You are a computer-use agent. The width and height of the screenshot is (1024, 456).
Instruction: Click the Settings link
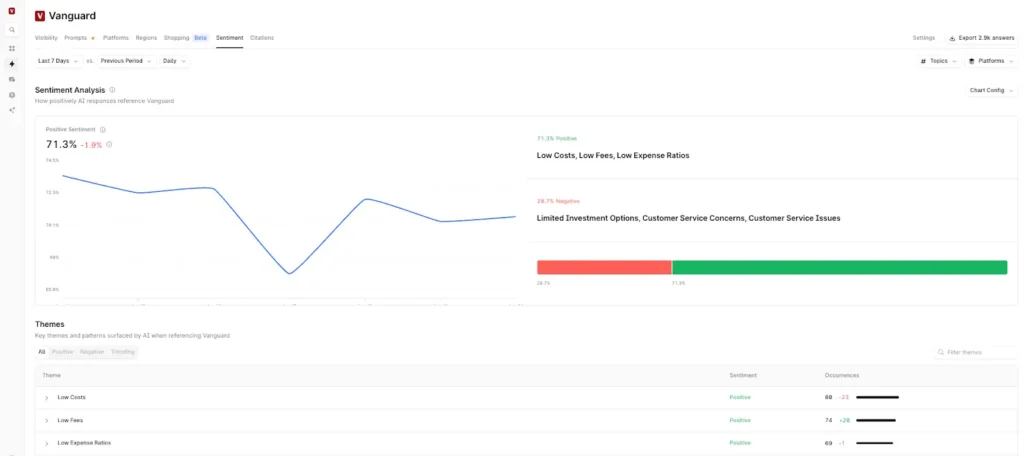click(x=923, y=38)
